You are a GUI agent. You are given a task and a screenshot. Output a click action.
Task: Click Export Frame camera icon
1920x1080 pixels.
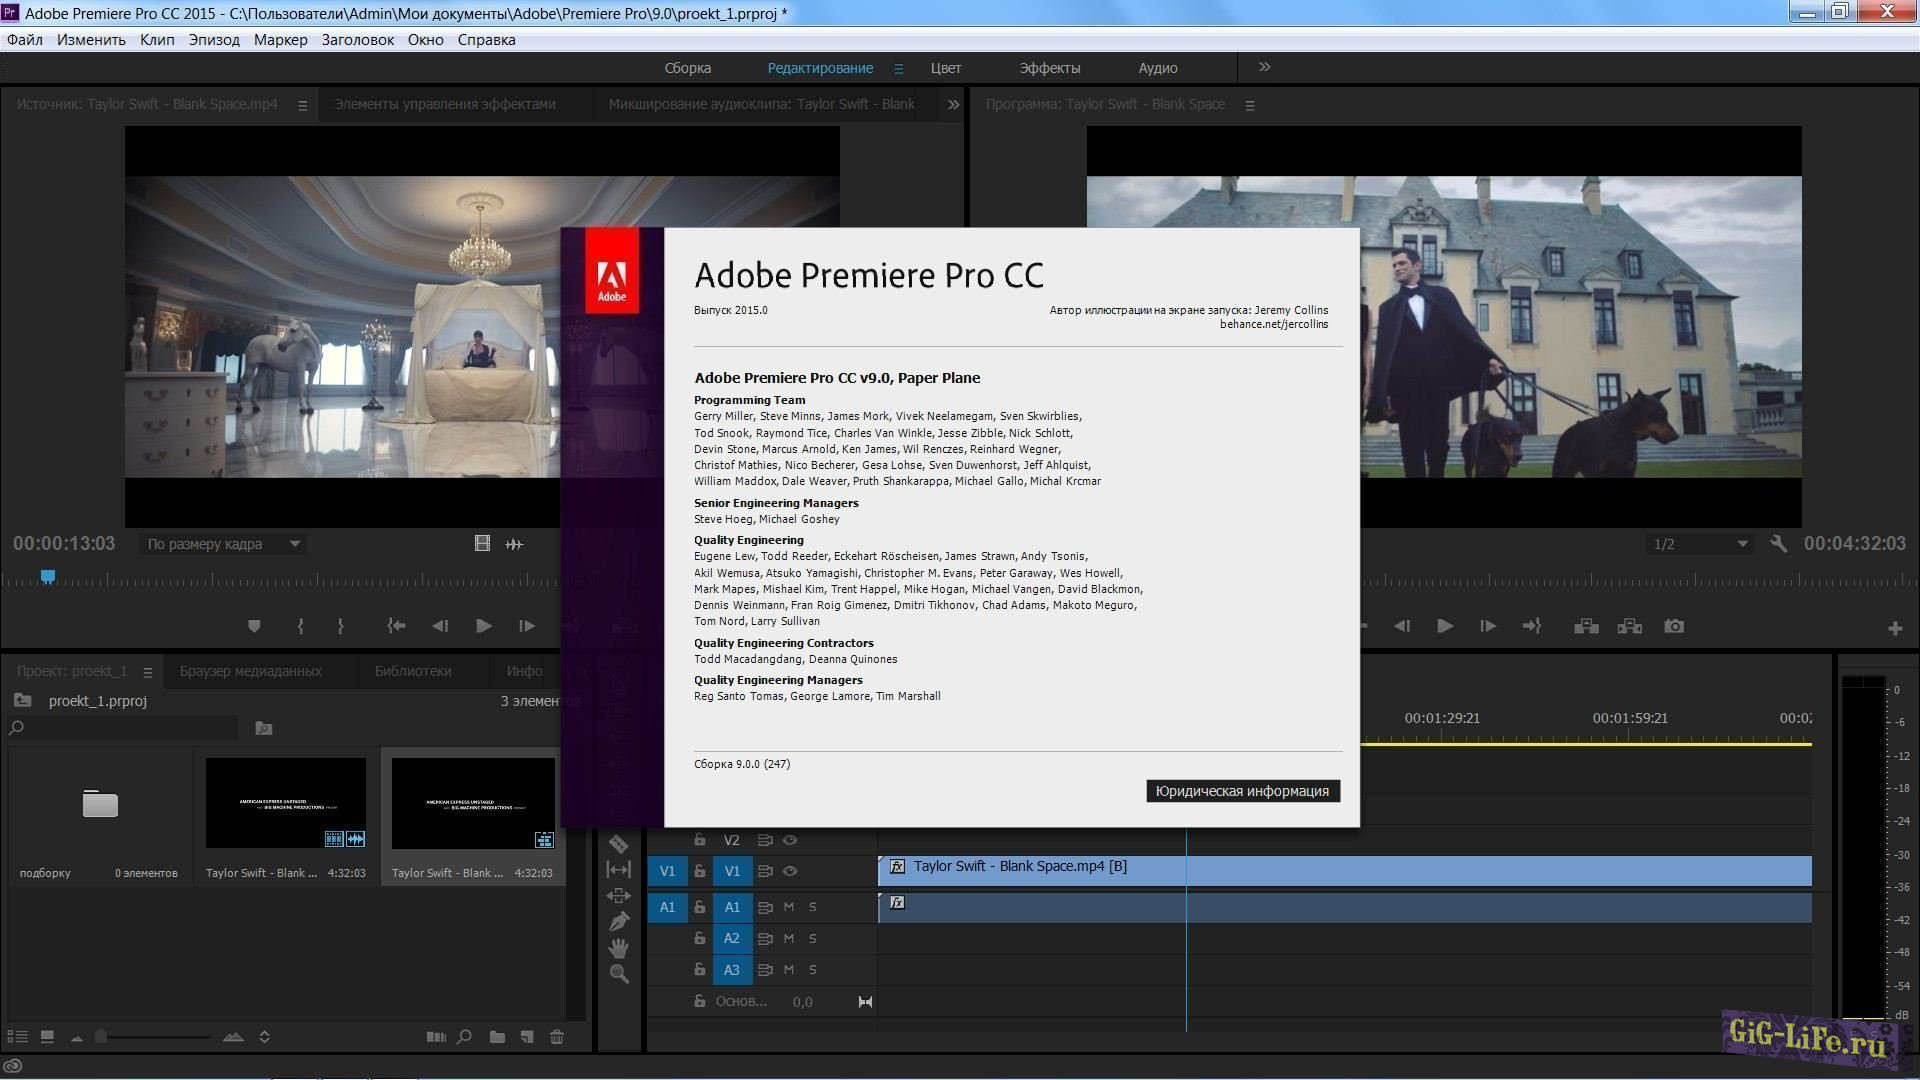coord(1674,626)
